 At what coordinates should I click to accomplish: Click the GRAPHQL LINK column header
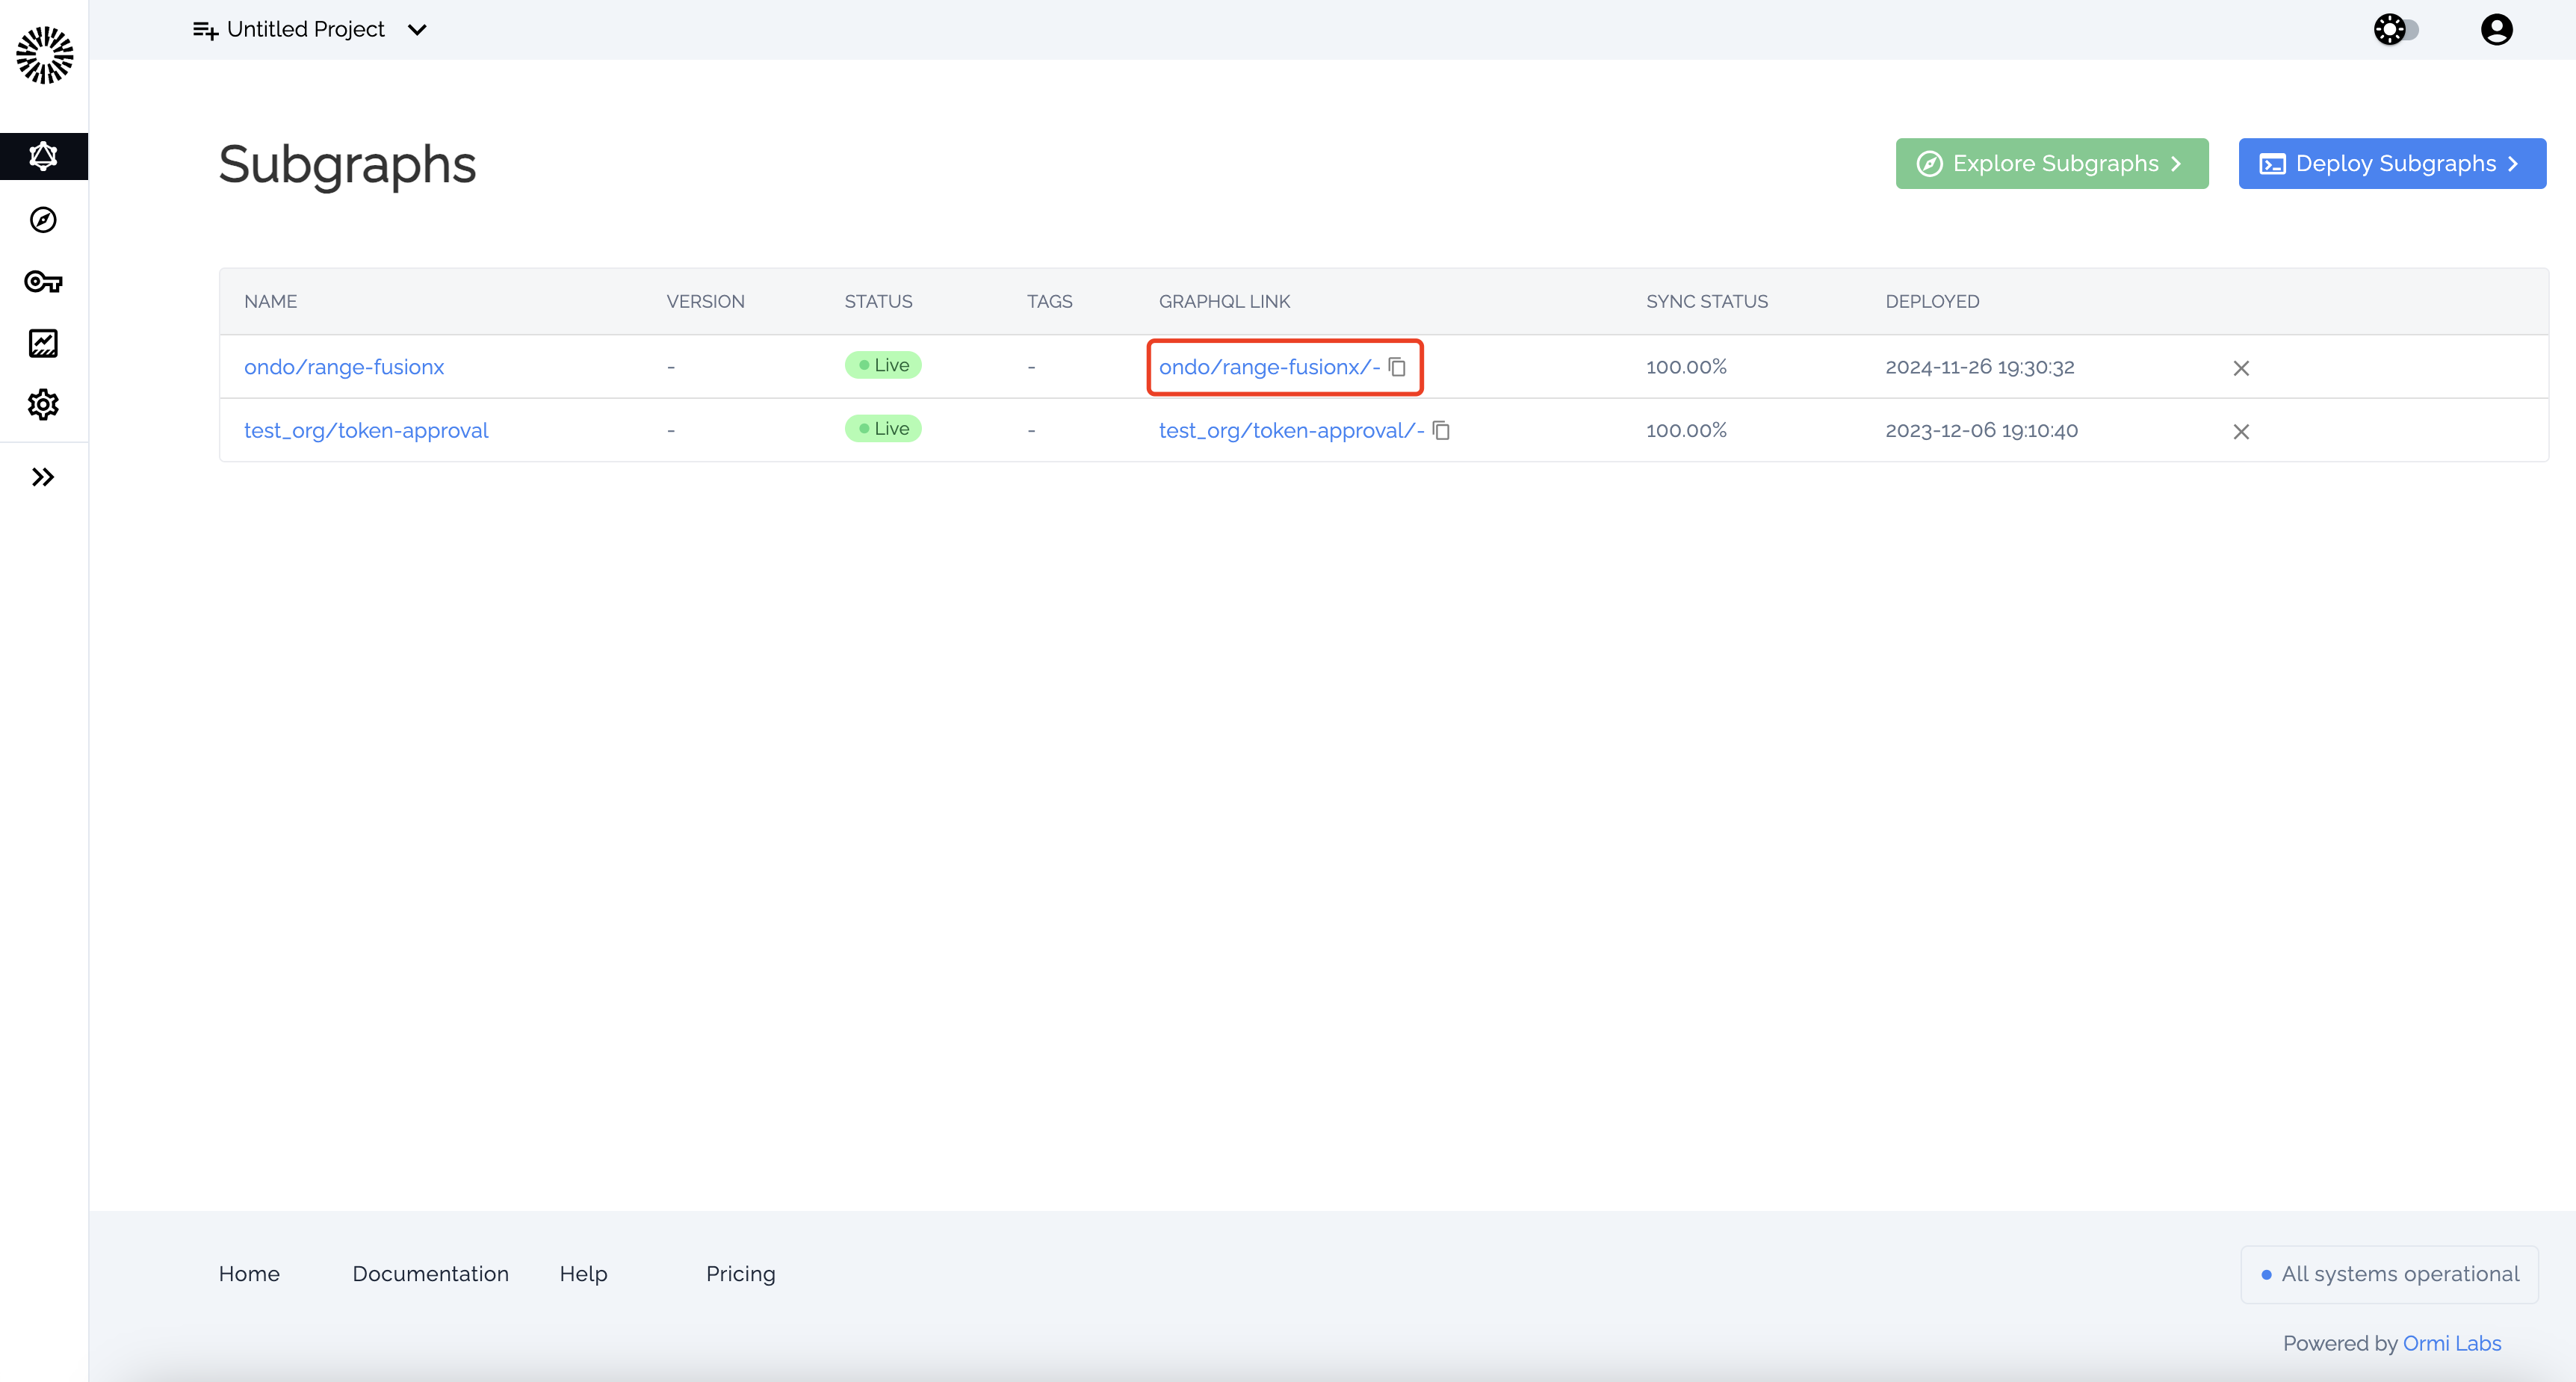coord(1224,301)
